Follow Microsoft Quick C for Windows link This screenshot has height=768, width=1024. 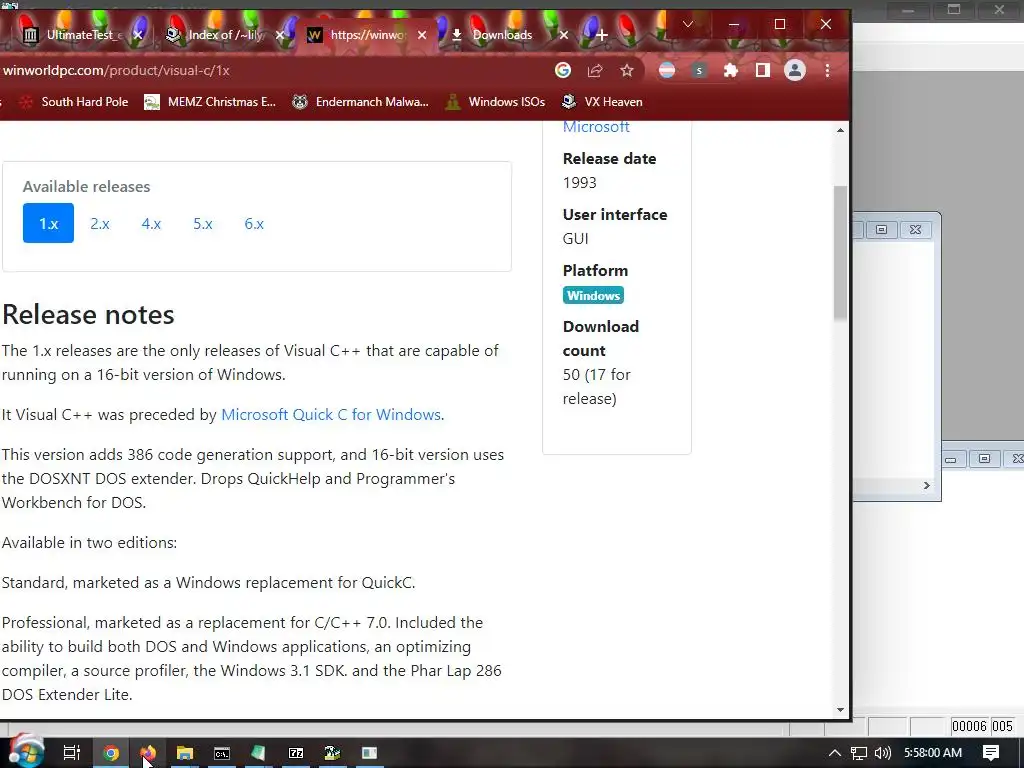pyautogui.click(x=332, y=415)
